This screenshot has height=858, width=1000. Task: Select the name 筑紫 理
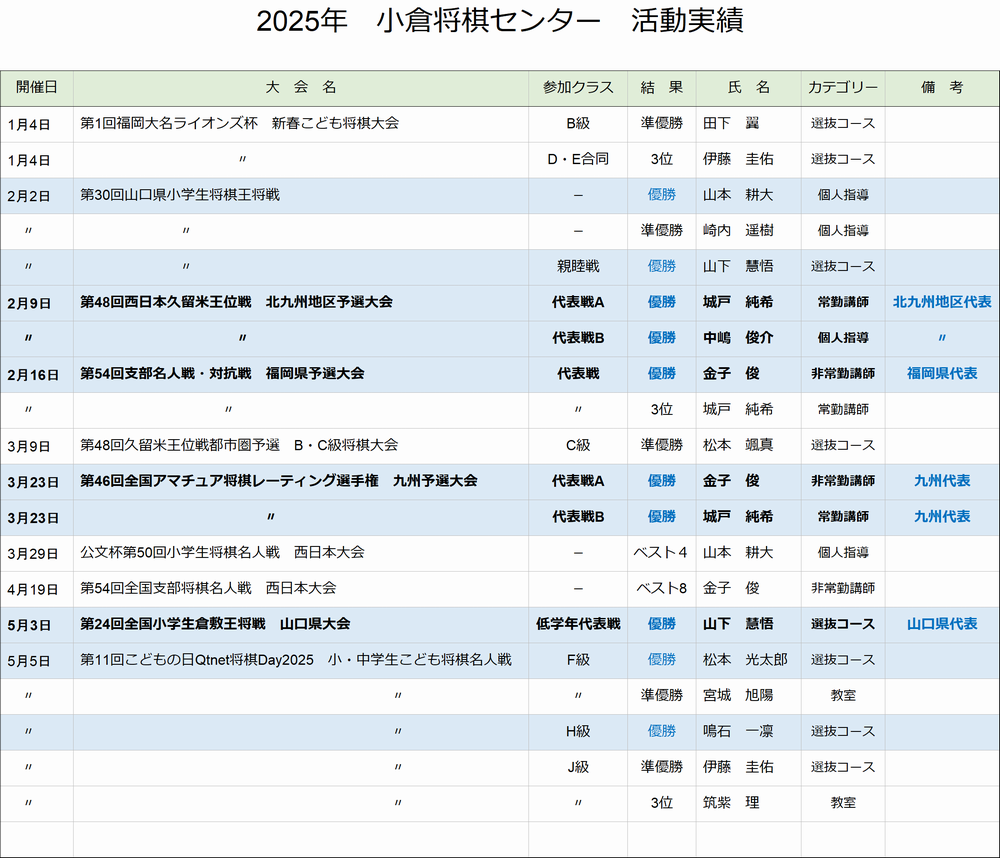[731, 803]
